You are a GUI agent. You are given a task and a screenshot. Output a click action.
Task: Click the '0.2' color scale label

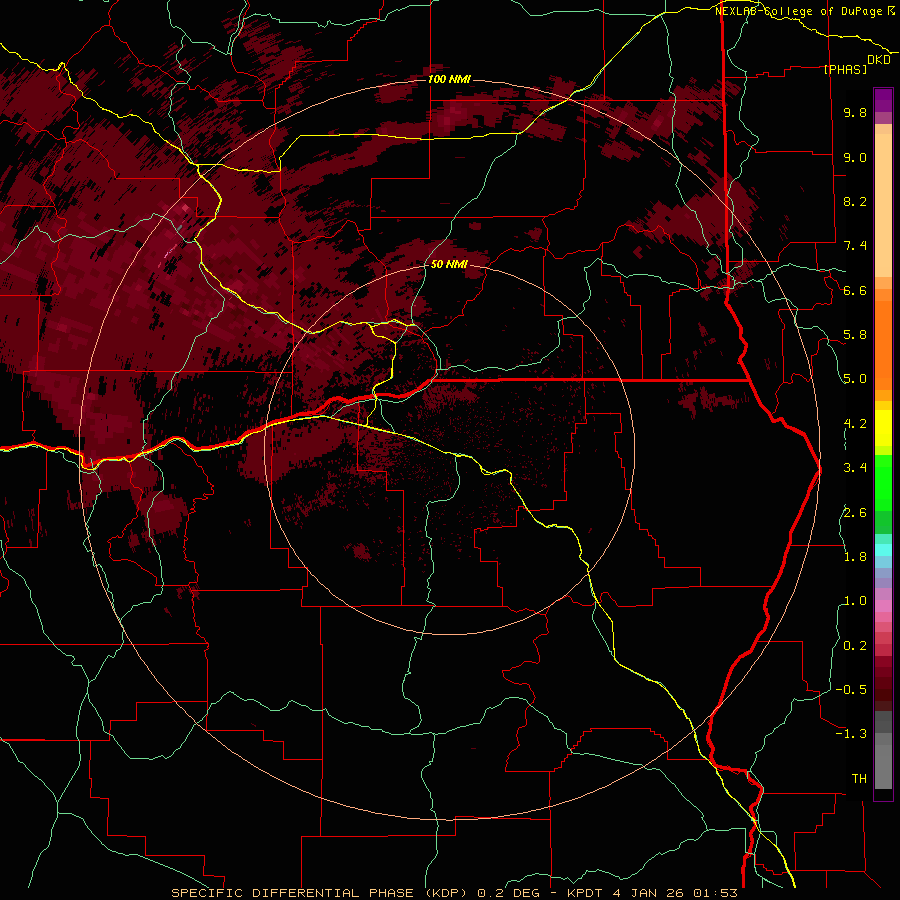[x=855, y=646]
